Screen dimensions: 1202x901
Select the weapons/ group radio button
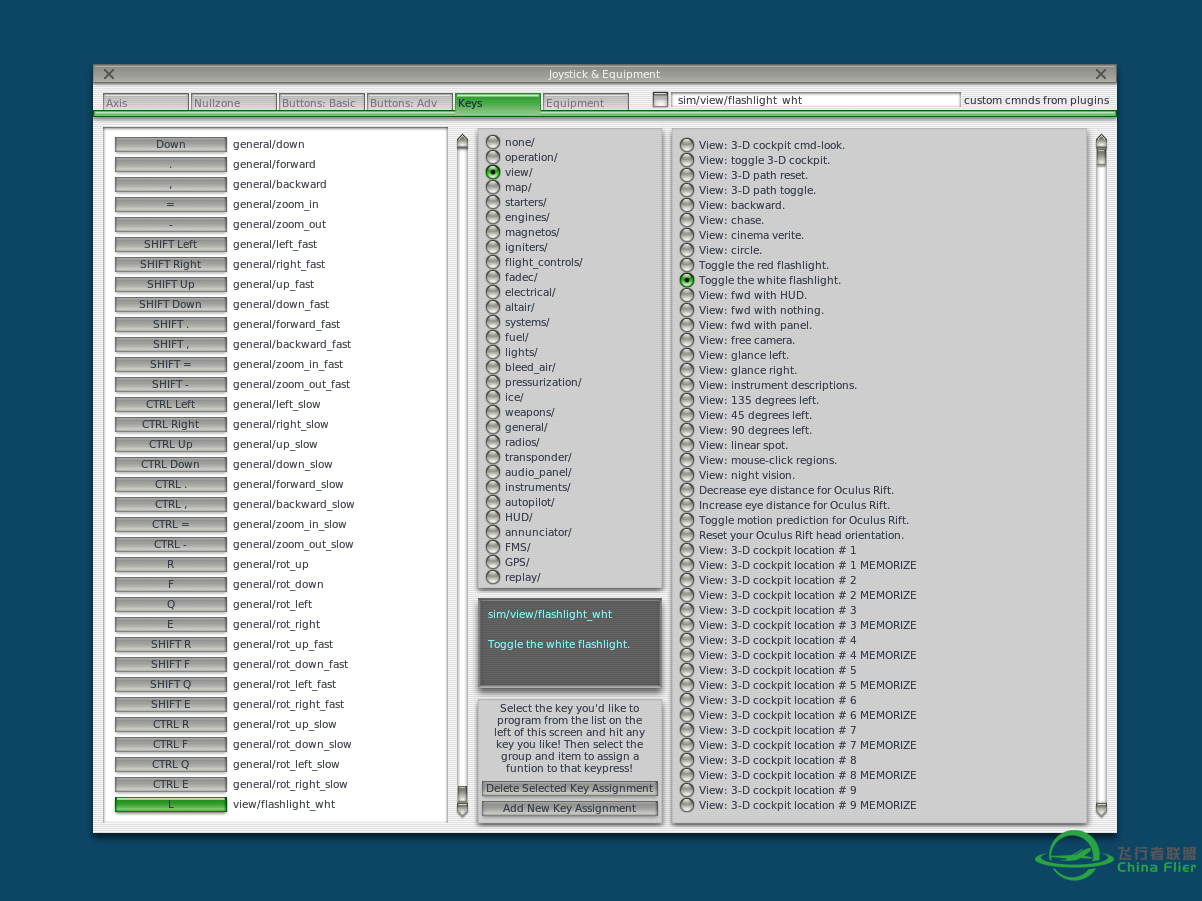pyautogui.click(x=493, y=412)
